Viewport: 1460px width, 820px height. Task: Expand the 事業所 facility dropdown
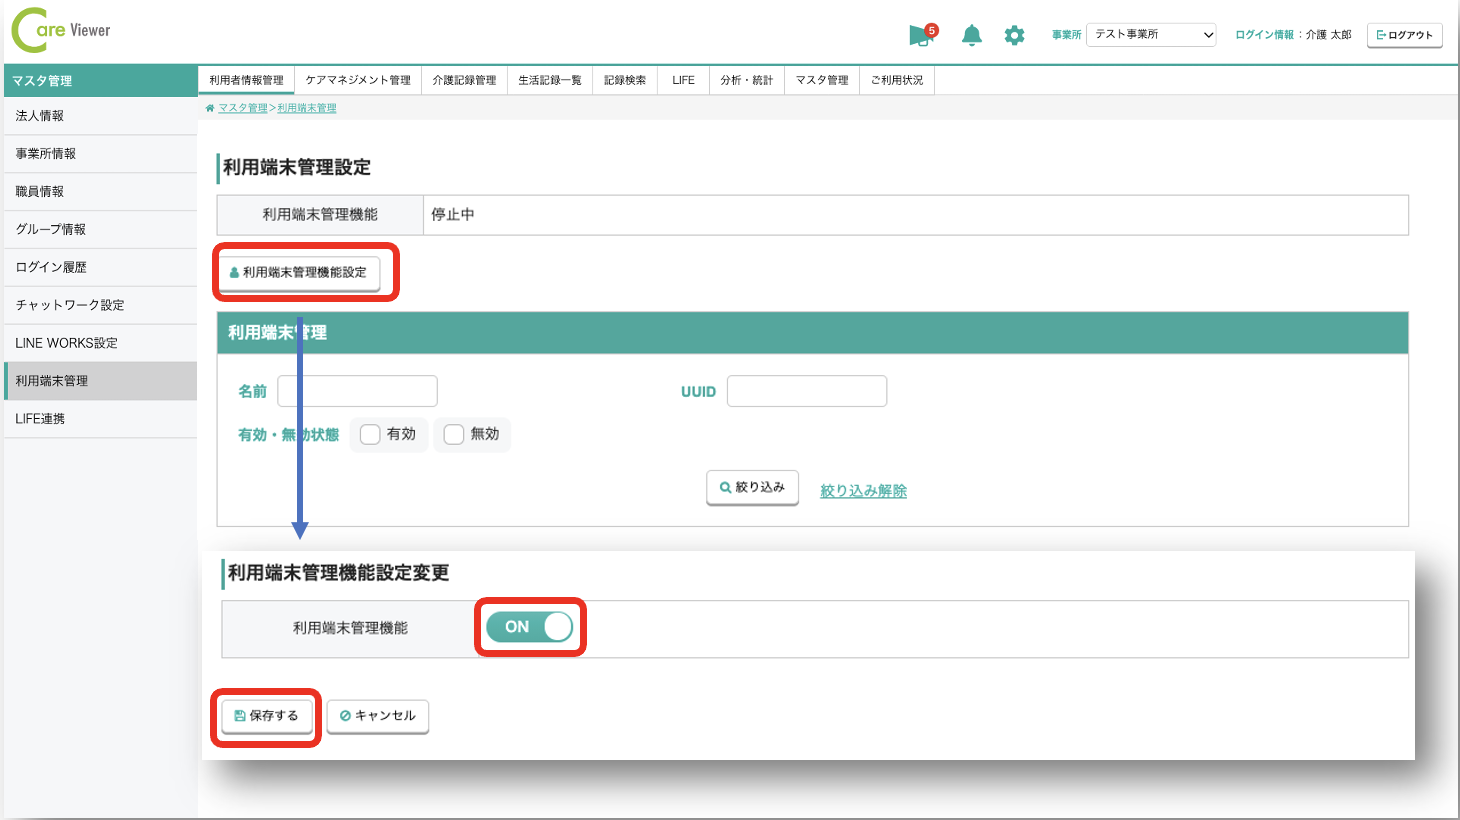[x=1151, y=35]
